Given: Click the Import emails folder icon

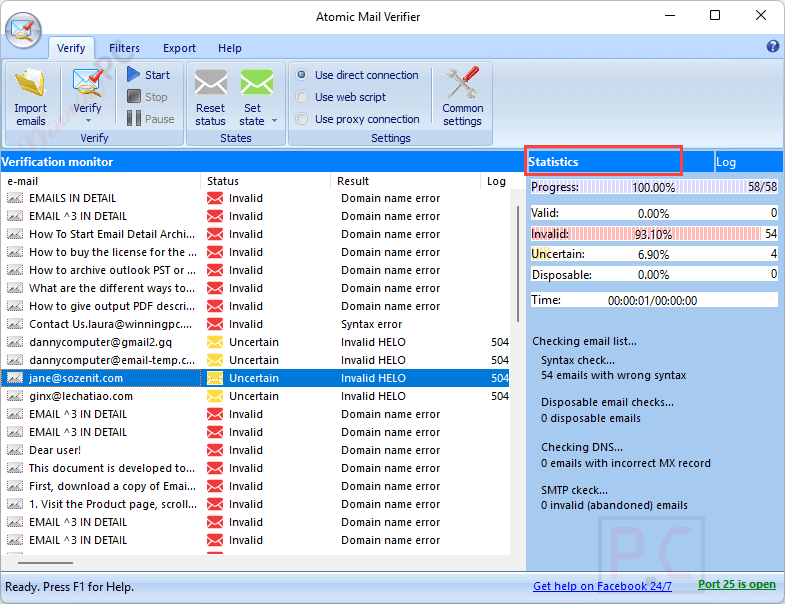Looking at the screenshot, I should pos(31,83).
